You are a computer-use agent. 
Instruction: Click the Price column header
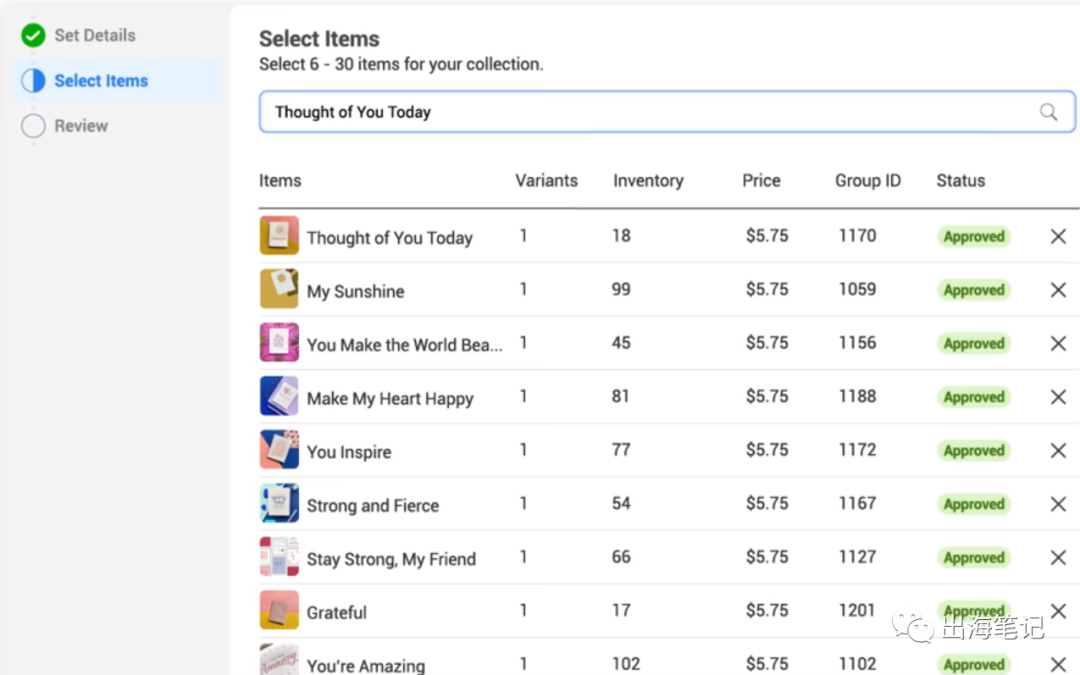pos(761,181)
